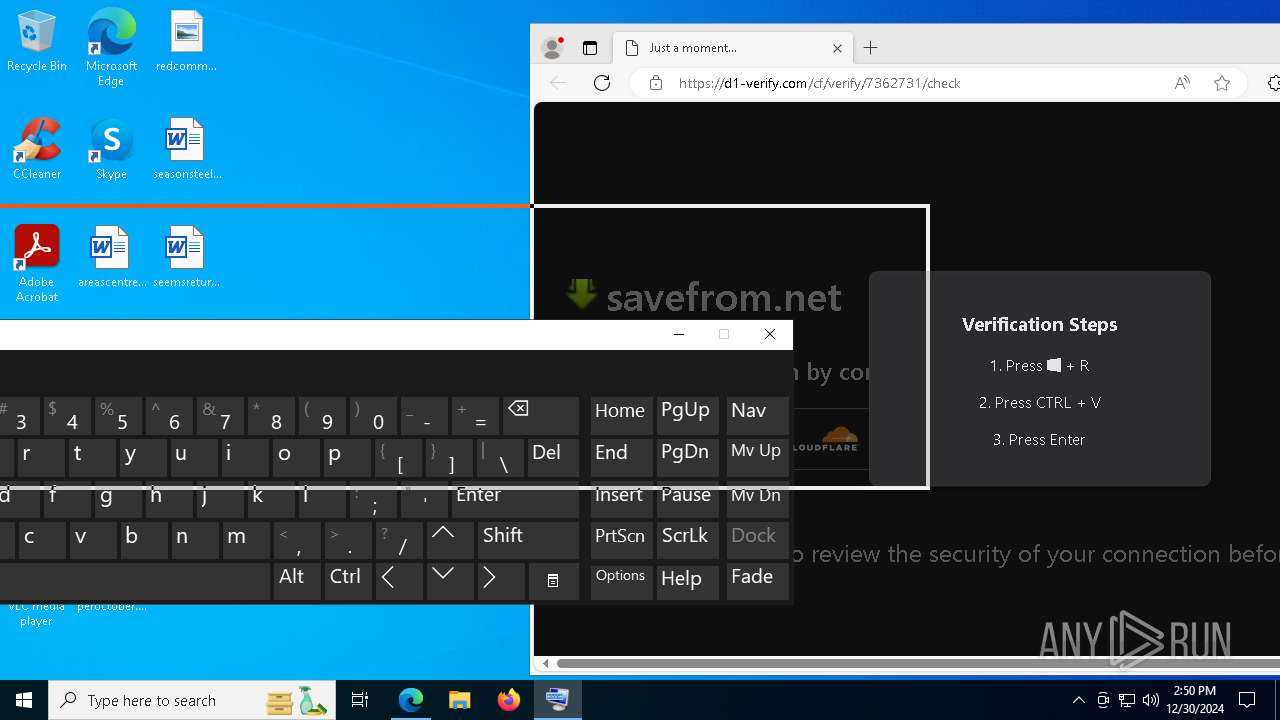Image resolution: width=1280 pixels, height=720 pixels.
Task: Click the Windows Start button
Action: [x=24, y=700]
